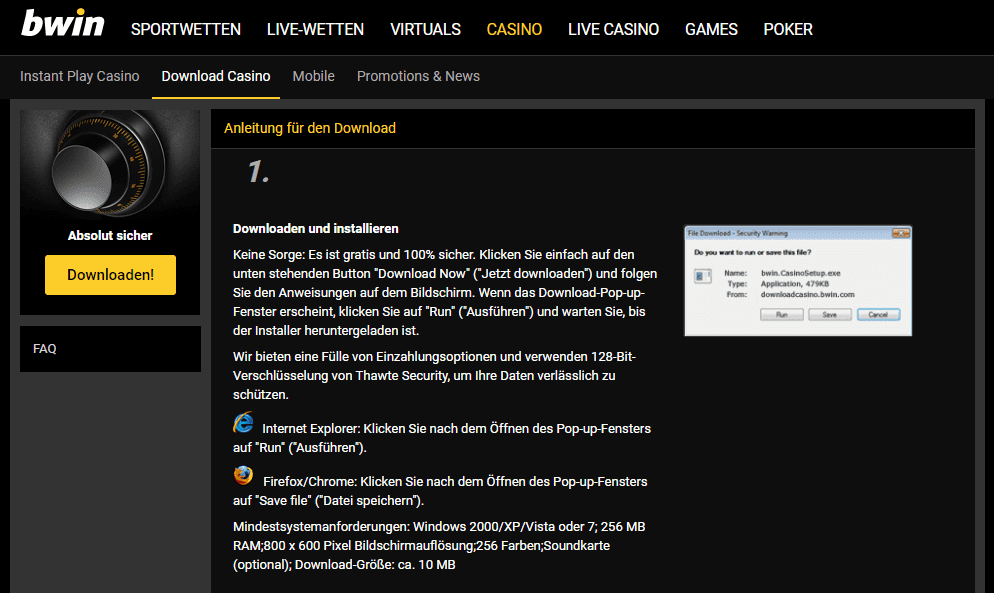Click the Downloaden und installieren heading

click(316, 228)
